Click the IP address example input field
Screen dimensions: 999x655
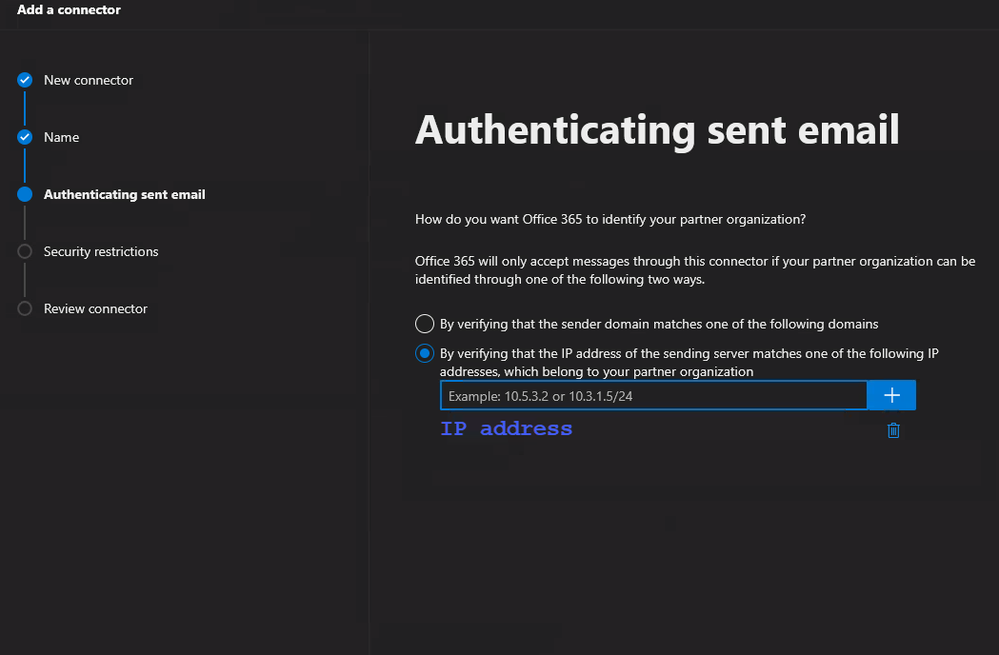[x=654, y=396]
